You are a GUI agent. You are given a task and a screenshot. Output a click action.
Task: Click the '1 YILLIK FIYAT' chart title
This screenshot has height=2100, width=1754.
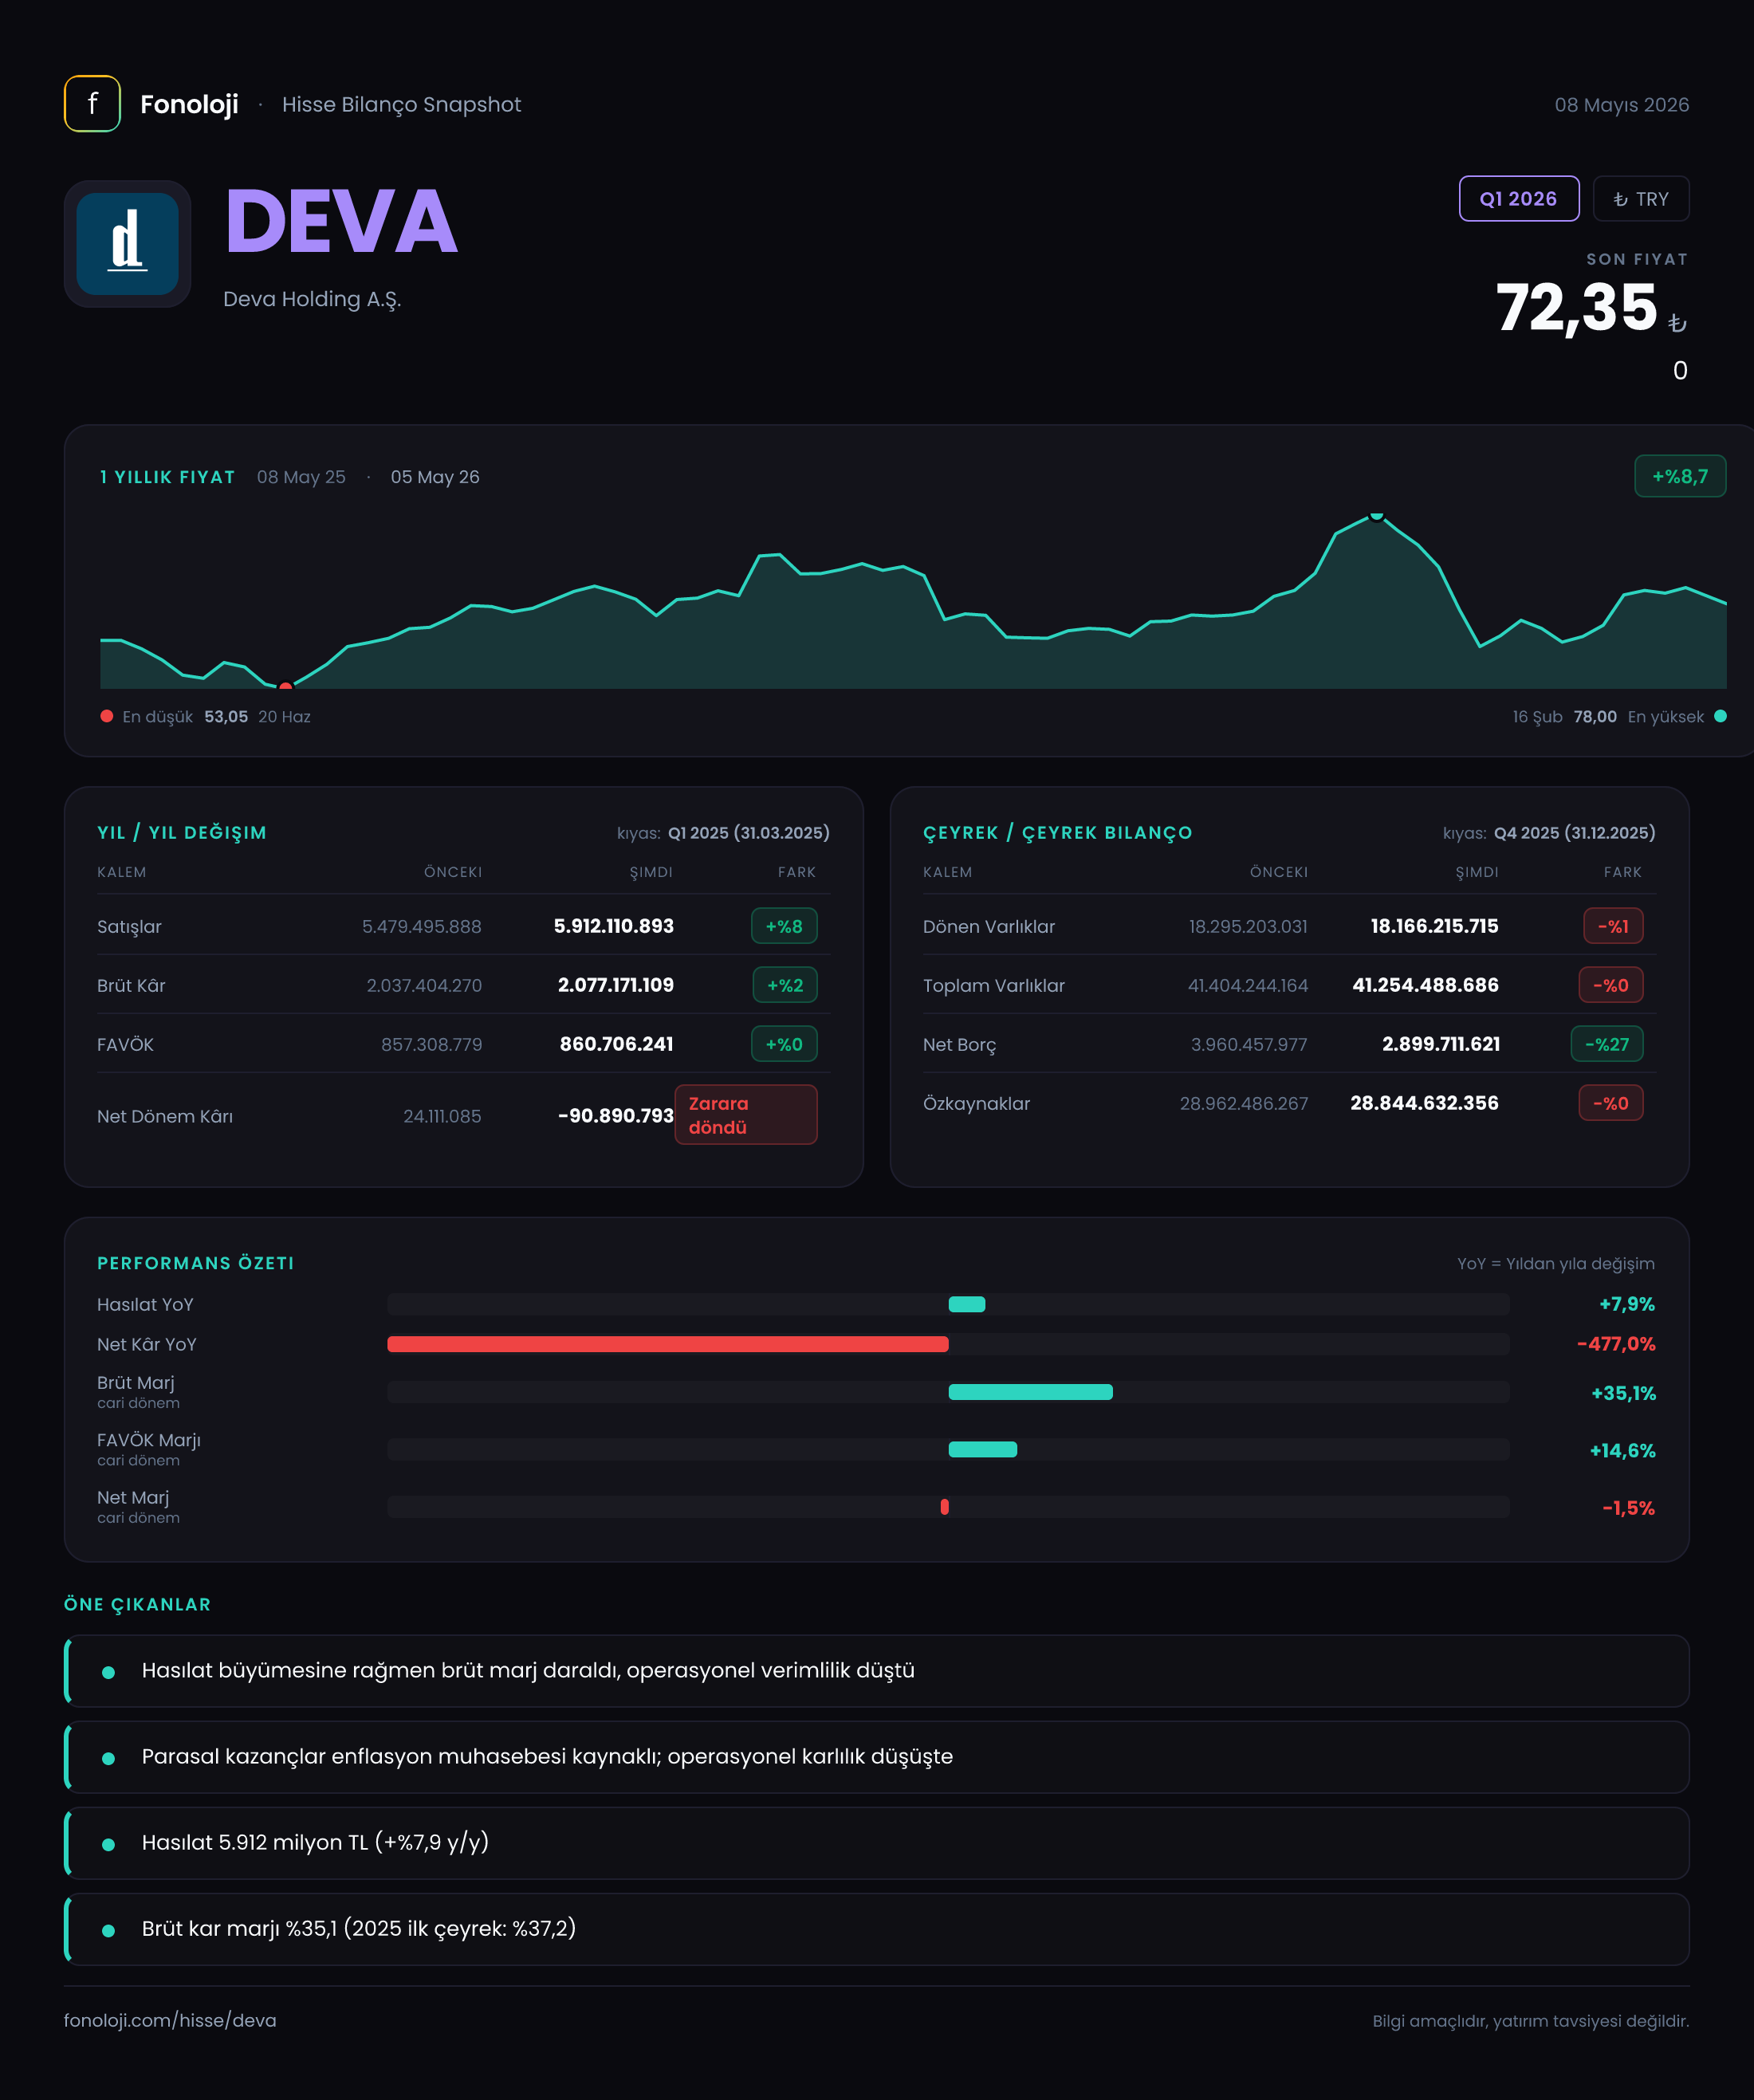pyautogui.click(x=167, y=477)
